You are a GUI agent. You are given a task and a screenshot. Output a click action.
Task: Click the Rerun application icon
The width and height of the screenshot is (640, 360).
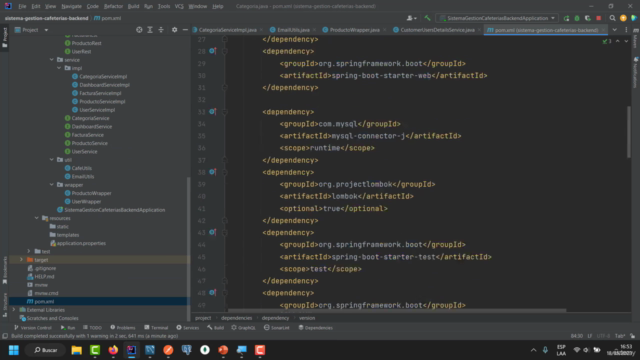(x=566, y=18)
